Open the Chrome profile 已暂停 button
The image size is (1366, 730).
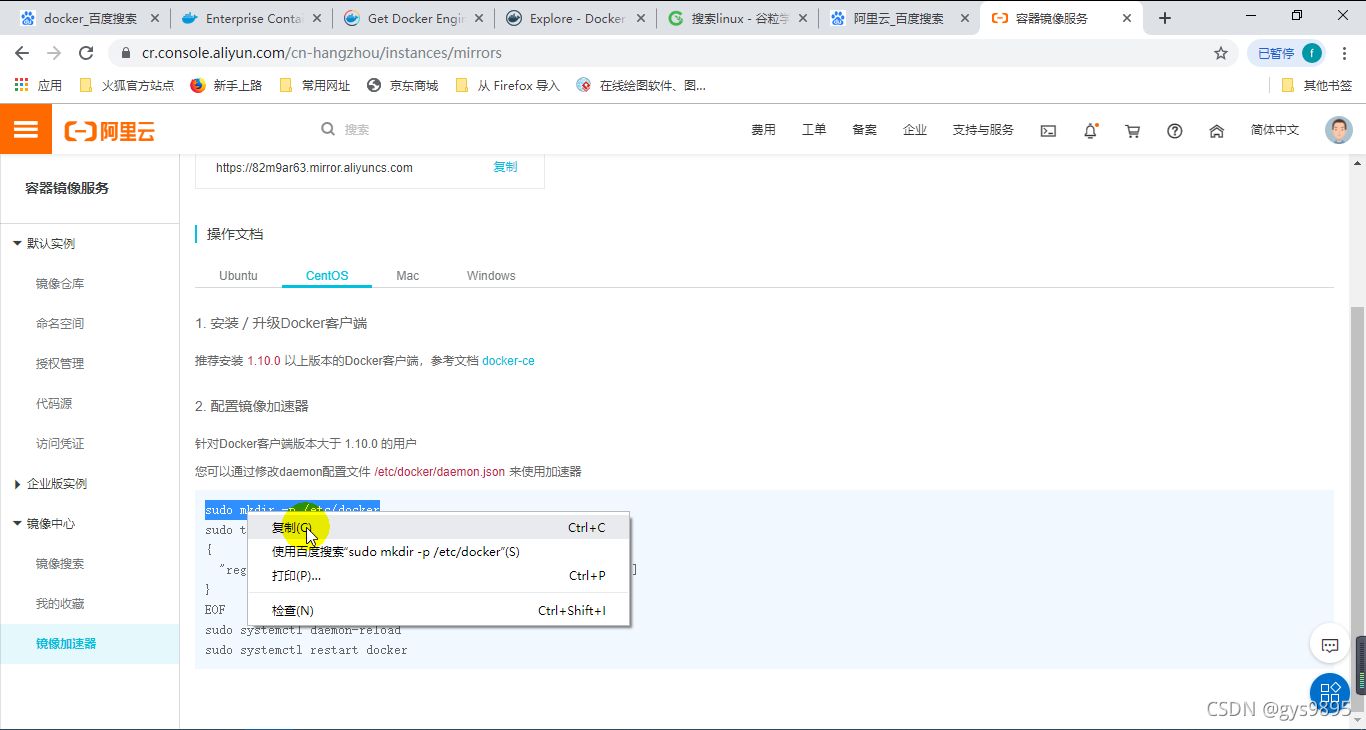[x=1287, y=53]
